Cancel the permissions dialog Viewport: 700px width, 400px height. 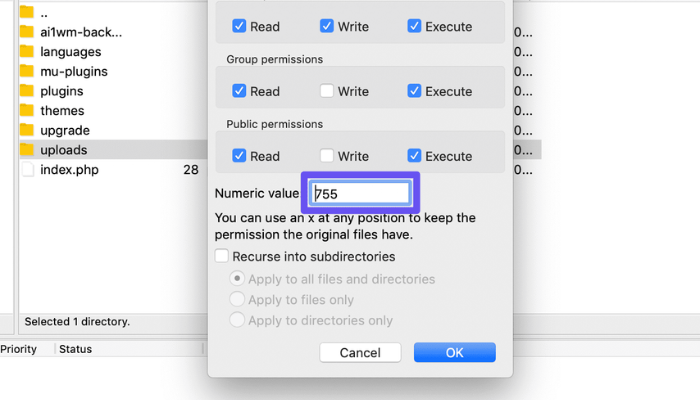[x=360, y=352]
